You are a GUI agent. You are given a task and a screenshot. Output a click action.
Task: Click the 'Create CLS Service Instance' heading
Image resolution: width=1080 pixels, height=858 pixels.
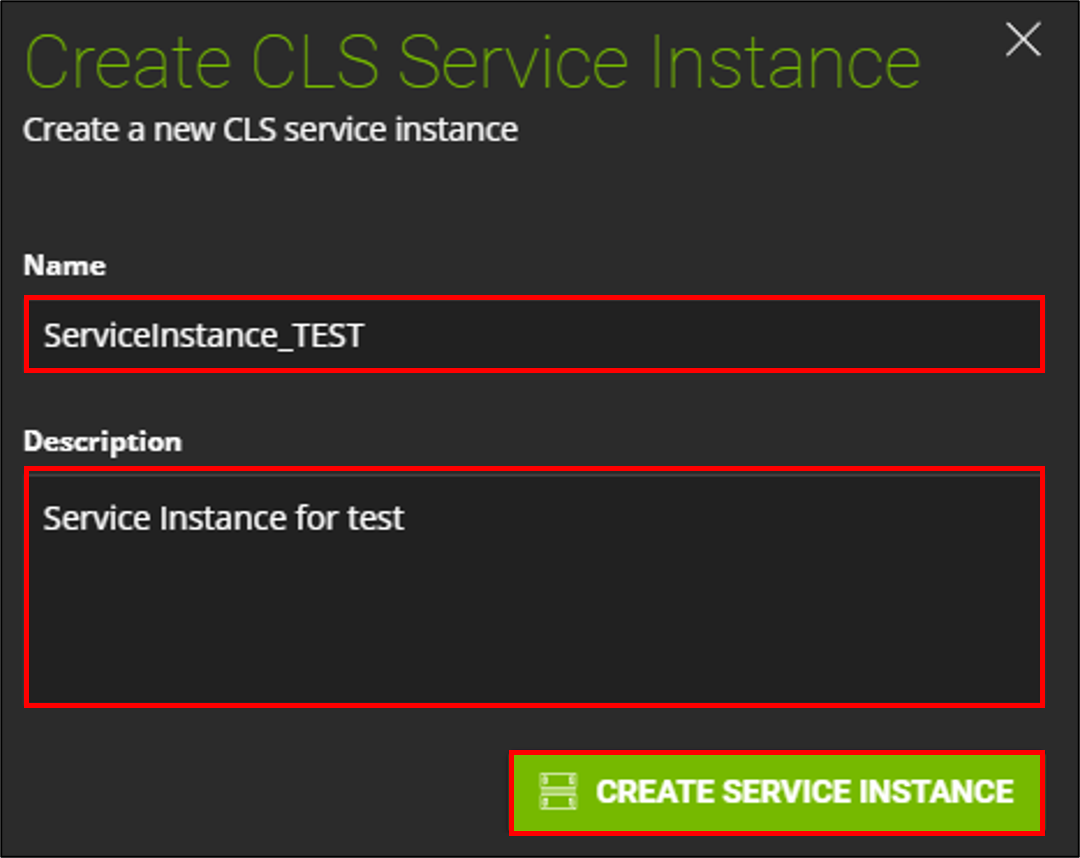point(472,63)
